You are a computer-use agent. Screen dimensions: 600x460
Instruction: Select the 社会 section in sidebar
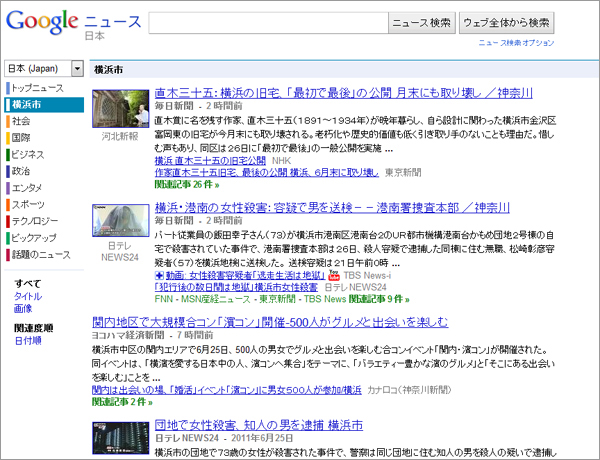coord(22,121)
